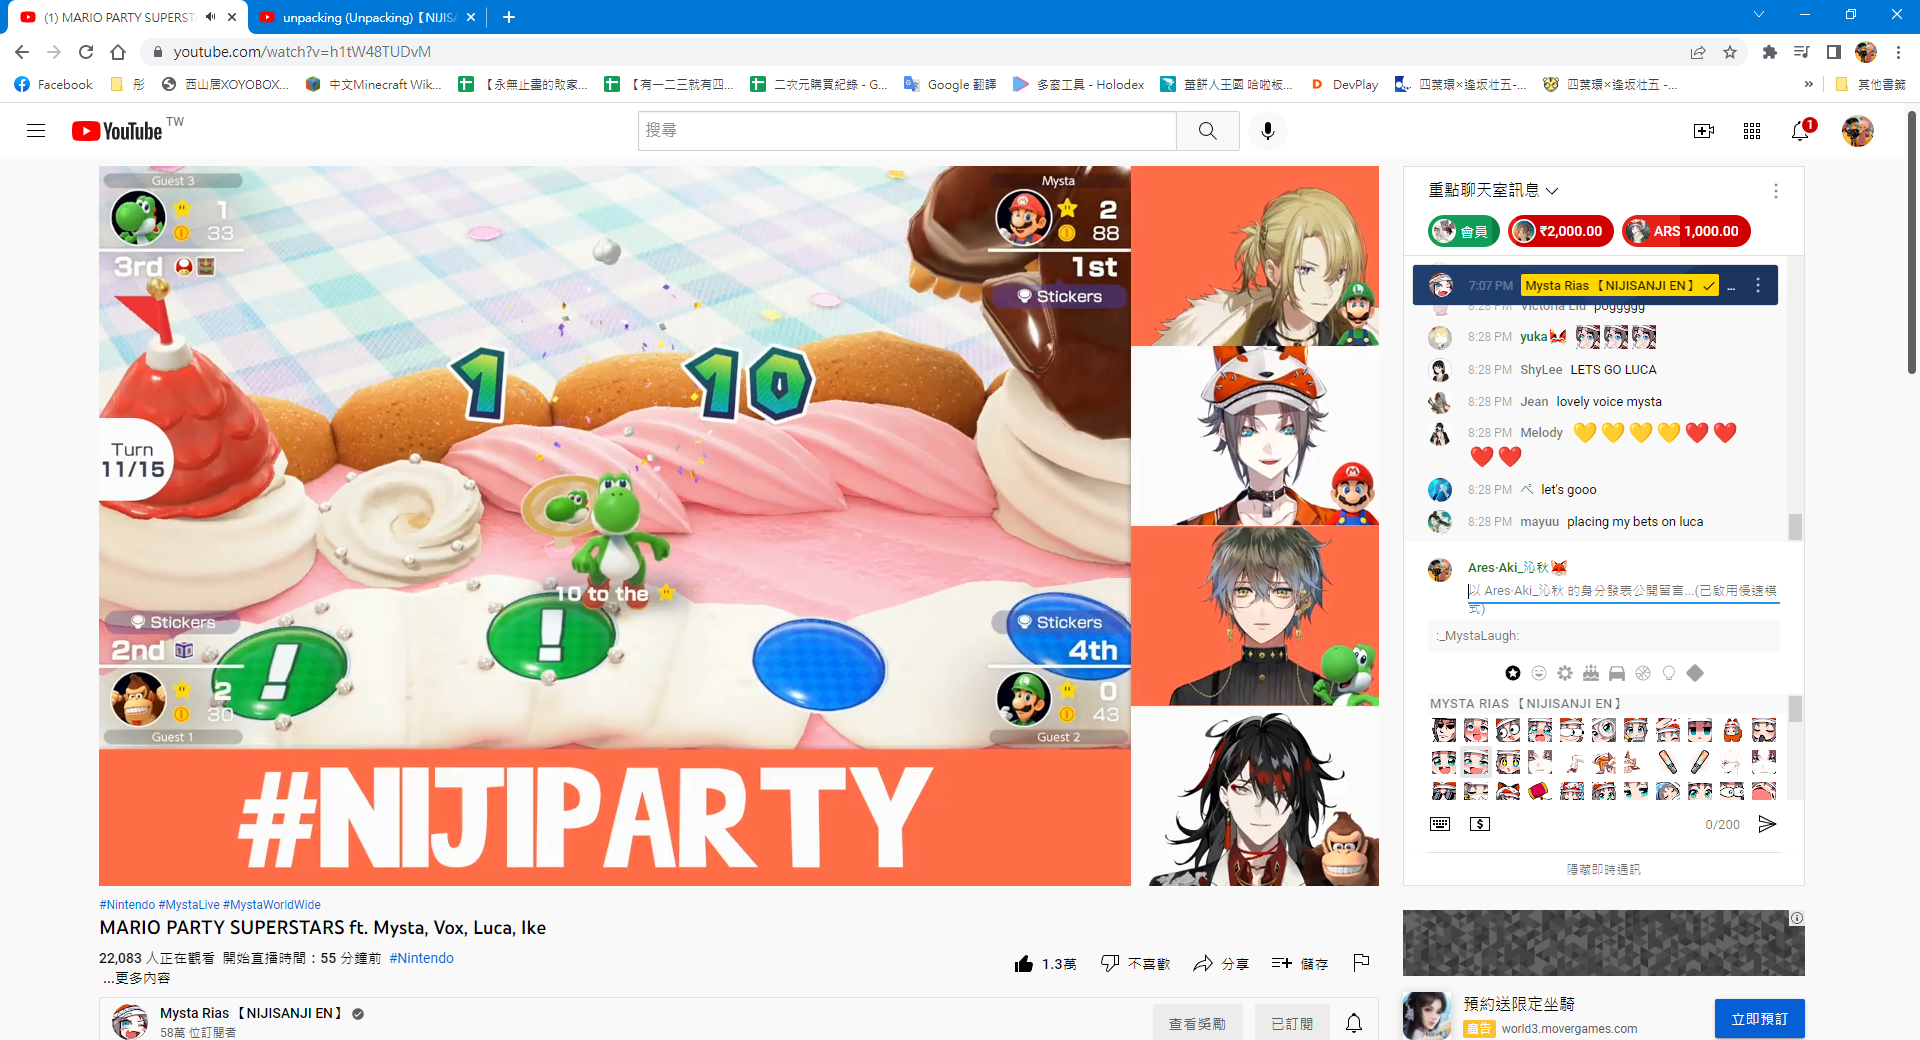The image size is (1920, 1040).
Task: Toggle the subscribed 已訂閱 button
Action: [1292, 1023]
